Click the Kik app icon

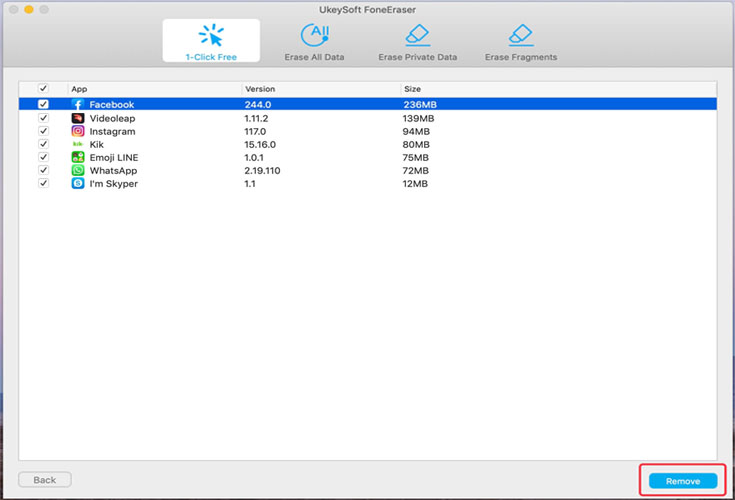(78, 144)
